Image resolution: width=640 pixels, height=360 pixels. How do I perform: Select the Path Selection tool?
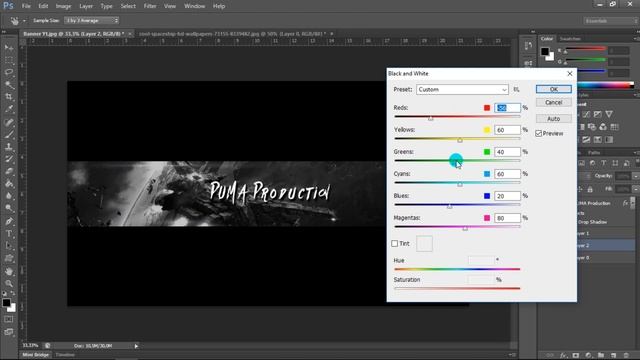[x=9, y=246]
